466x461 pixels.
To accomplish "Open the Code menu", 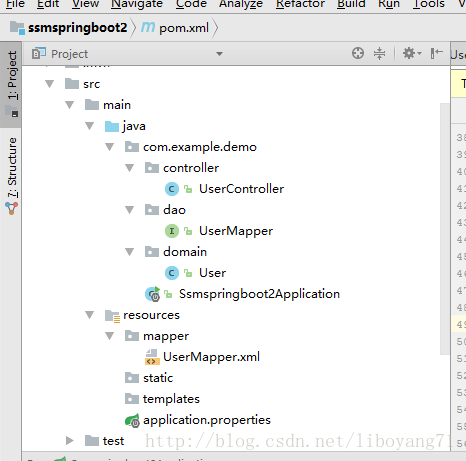I will [191, 4].
